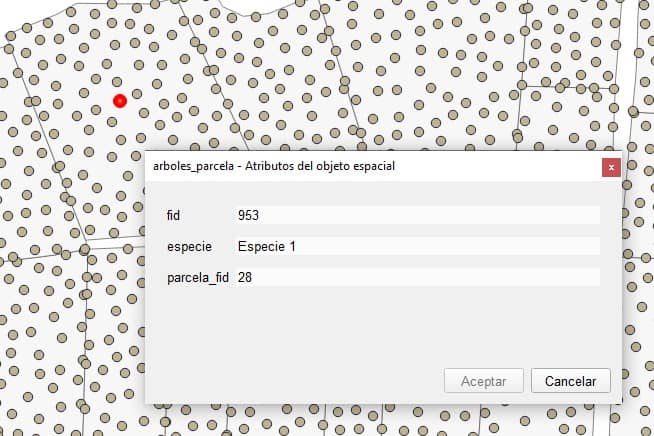Click the Cancelar button
654x436 pixels.
coord(571,381)
